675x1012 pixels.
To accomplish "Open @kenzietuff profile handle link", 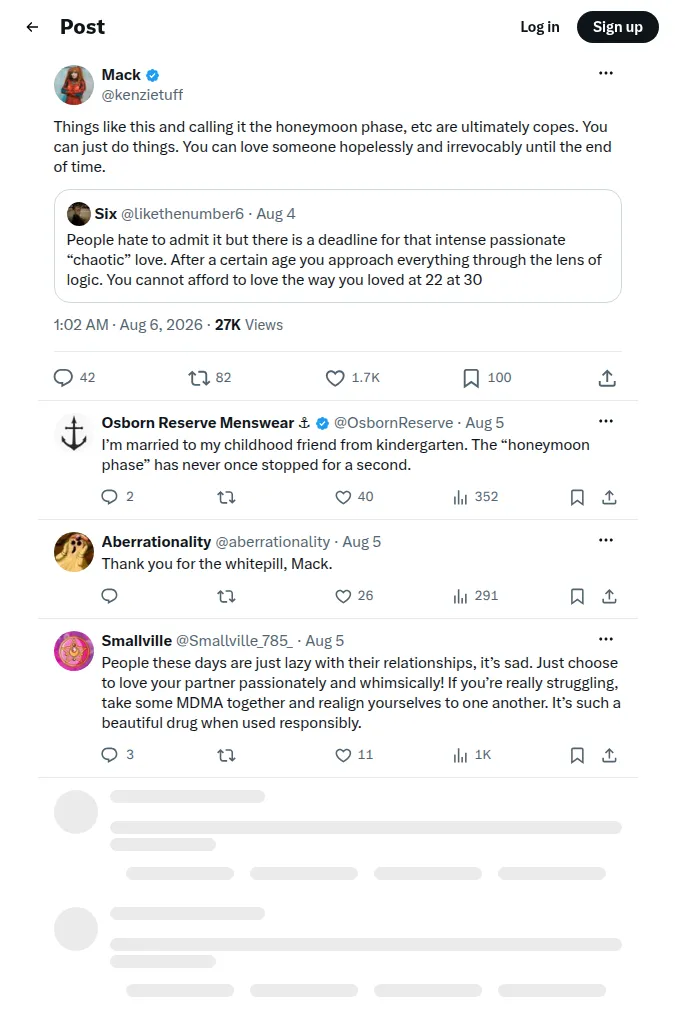I will click(x=142, y=95).
